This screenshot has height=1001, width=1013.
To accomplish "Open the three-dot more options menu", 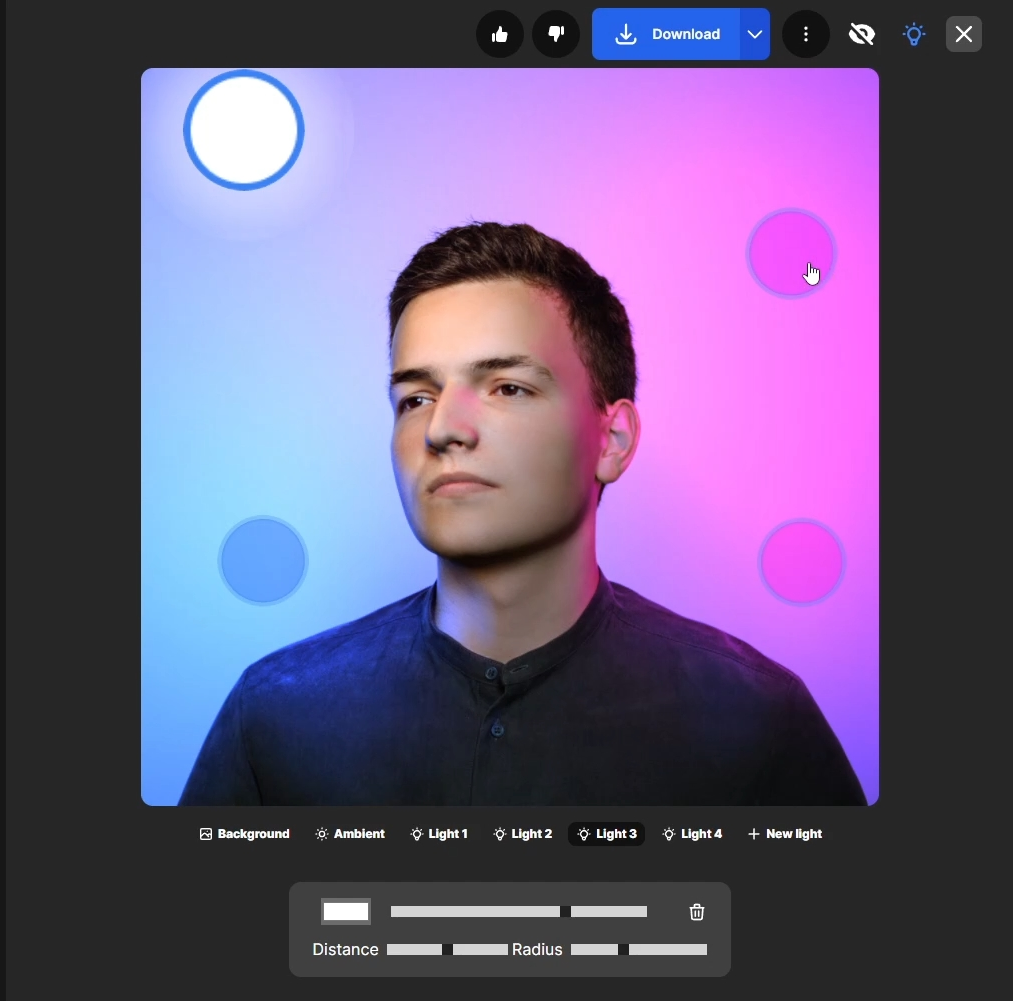I will [x=806, y=34].
